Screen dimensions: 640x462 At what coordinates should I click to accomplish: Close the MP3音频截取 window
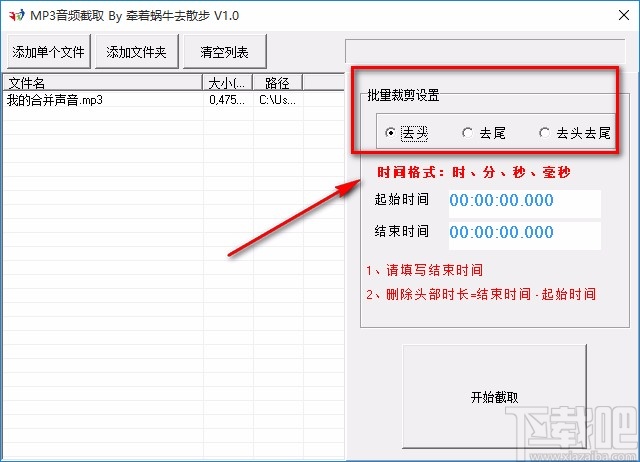point(623,16)
